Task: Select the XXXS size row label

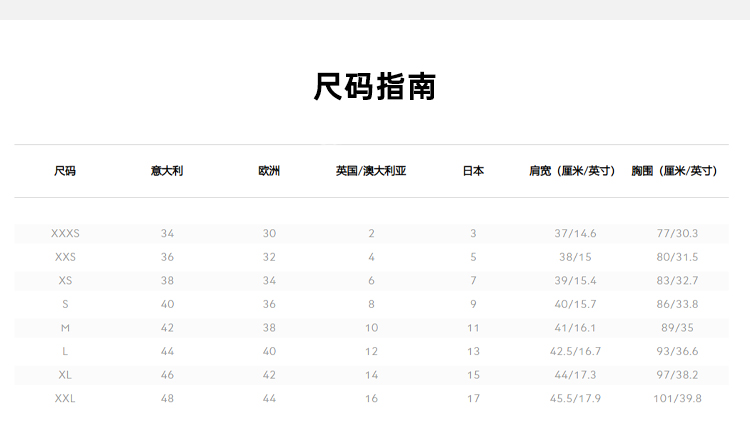Action: (65, 234)
